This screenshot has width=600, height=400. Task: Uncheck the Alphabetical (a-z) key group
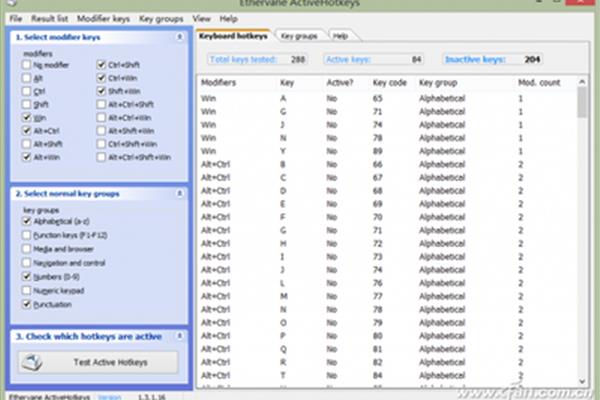pyautogui.click(x=26, y=221)
